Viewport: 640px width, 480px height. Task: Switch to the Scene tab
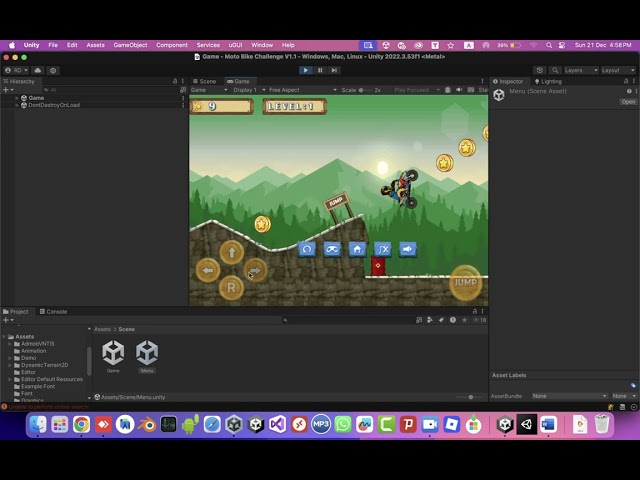[204, 81]
